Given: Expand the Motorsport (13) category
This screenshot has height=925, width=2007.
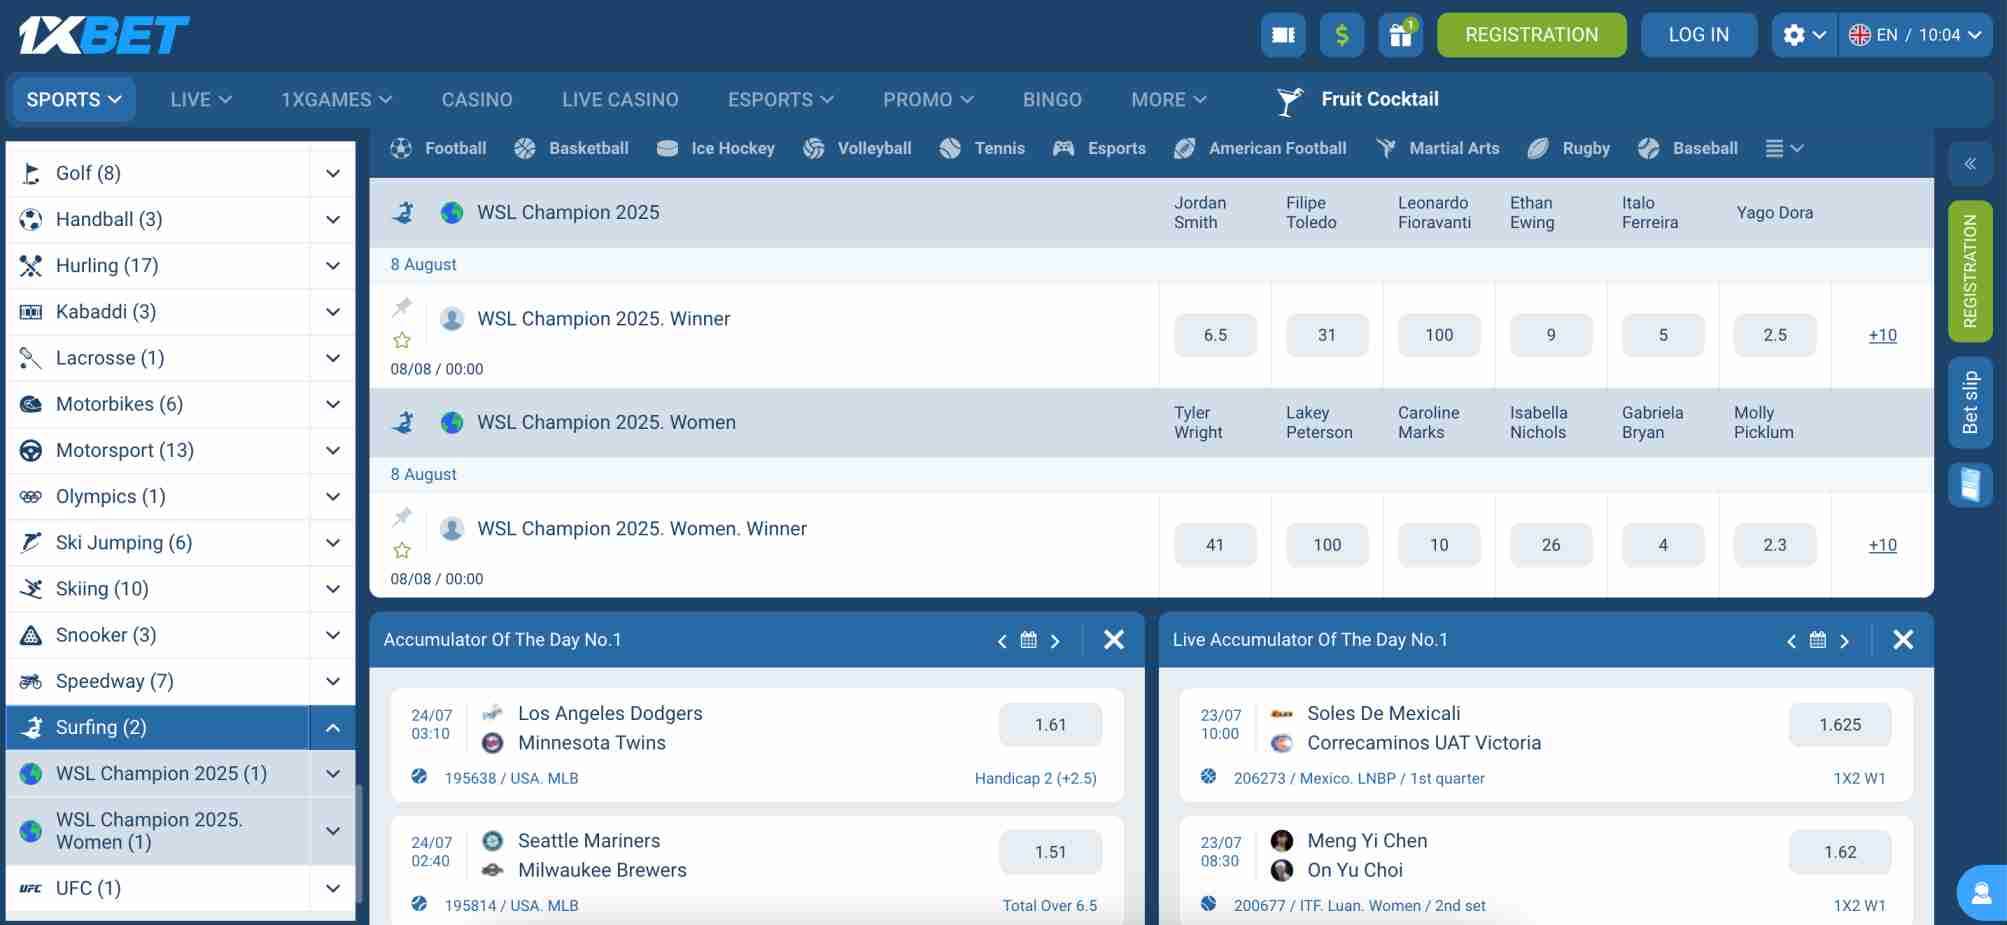Looking at the screenshot, I should 333,450.
